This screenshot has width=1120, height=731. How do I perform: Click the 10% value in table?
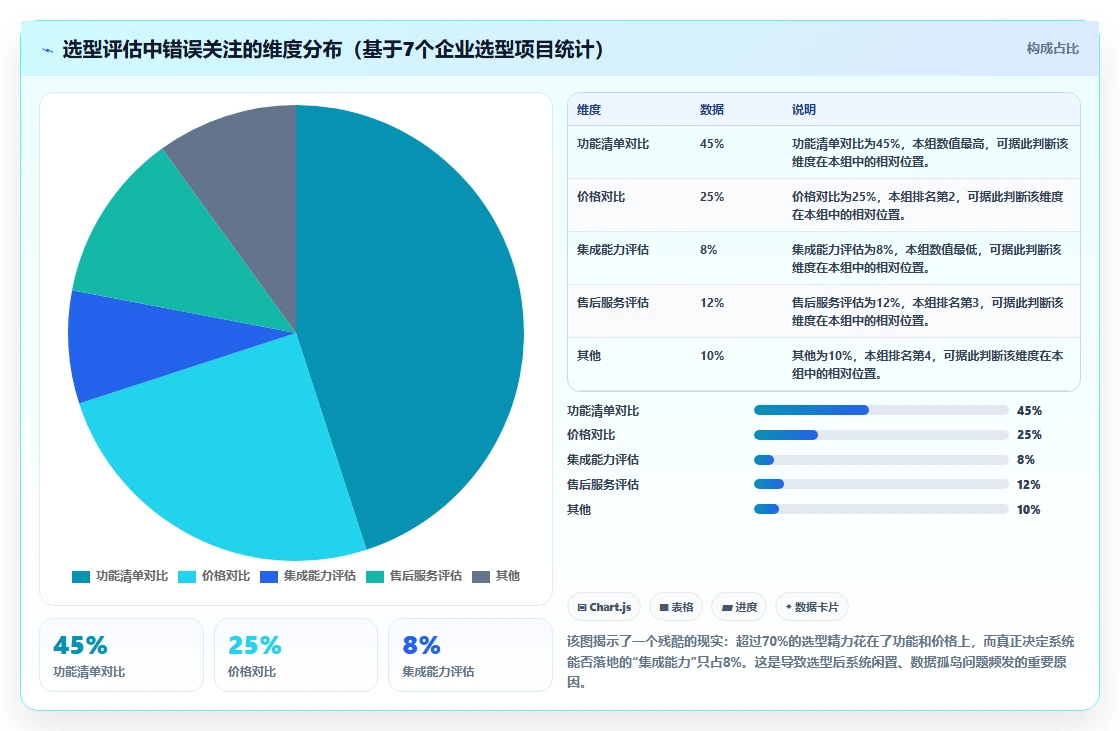[x=712, y=355]
